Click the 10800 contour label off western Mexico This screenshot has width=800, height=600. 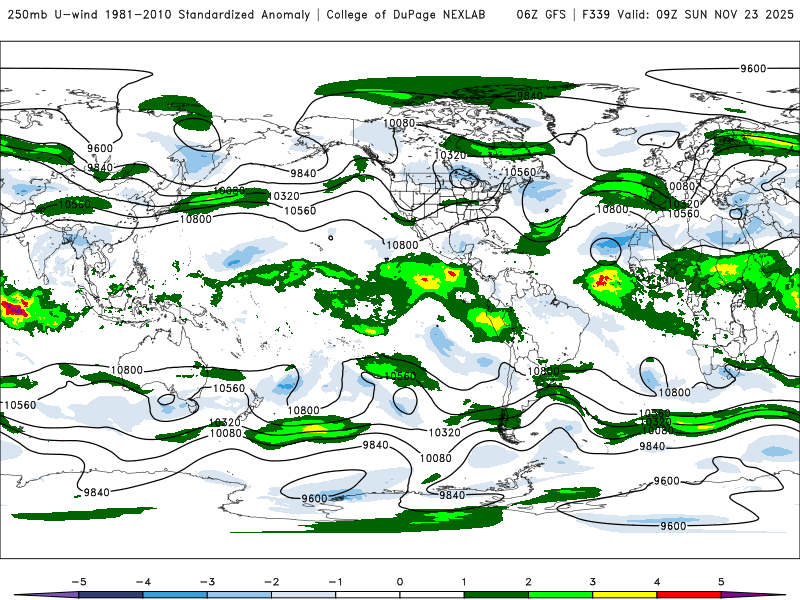point(403,245)
